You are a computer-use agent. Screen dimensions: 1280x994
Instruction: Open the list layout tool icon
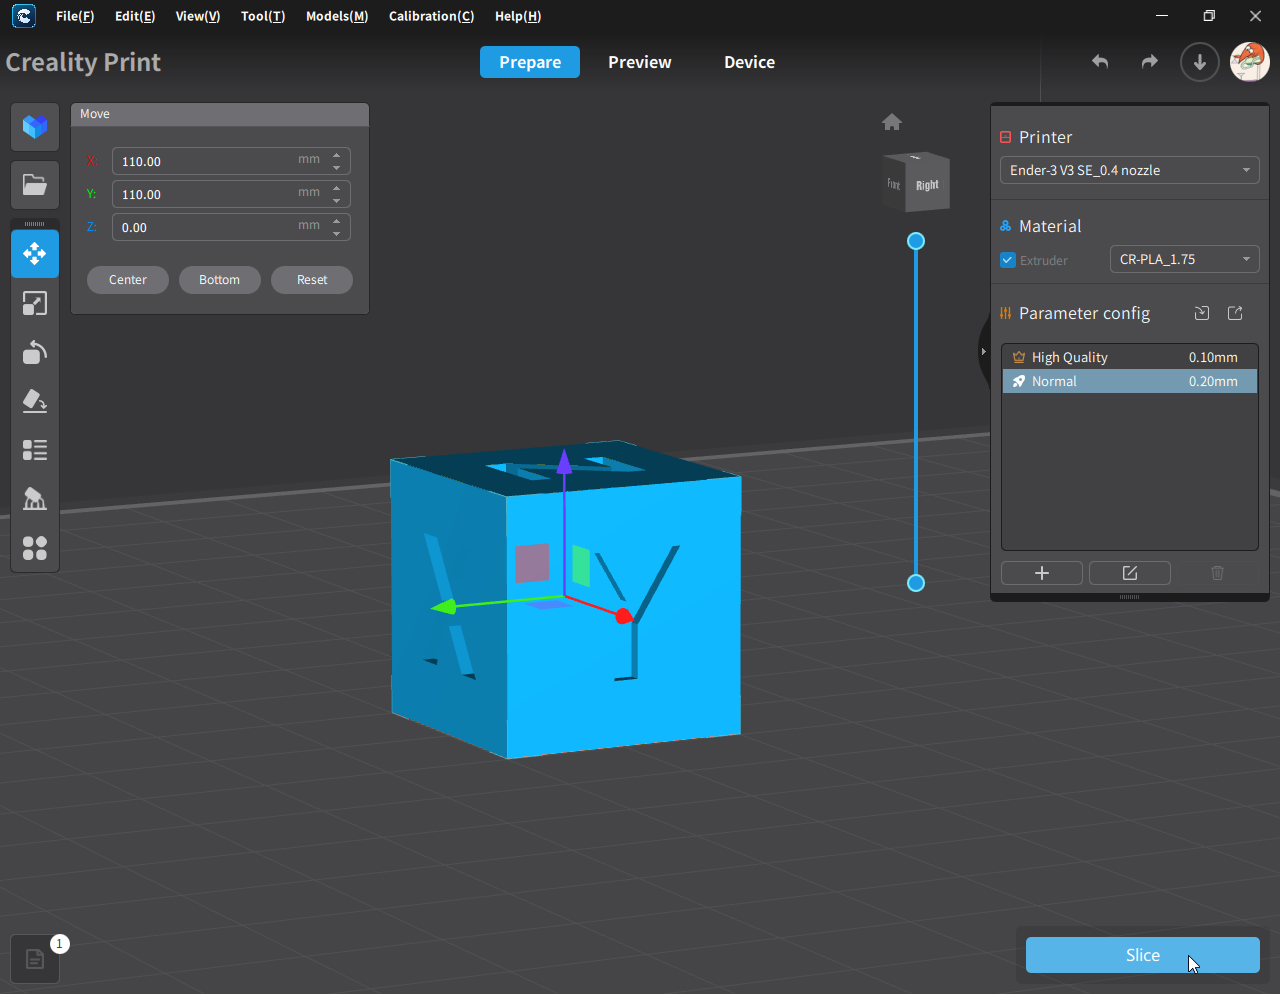(35, 450)
